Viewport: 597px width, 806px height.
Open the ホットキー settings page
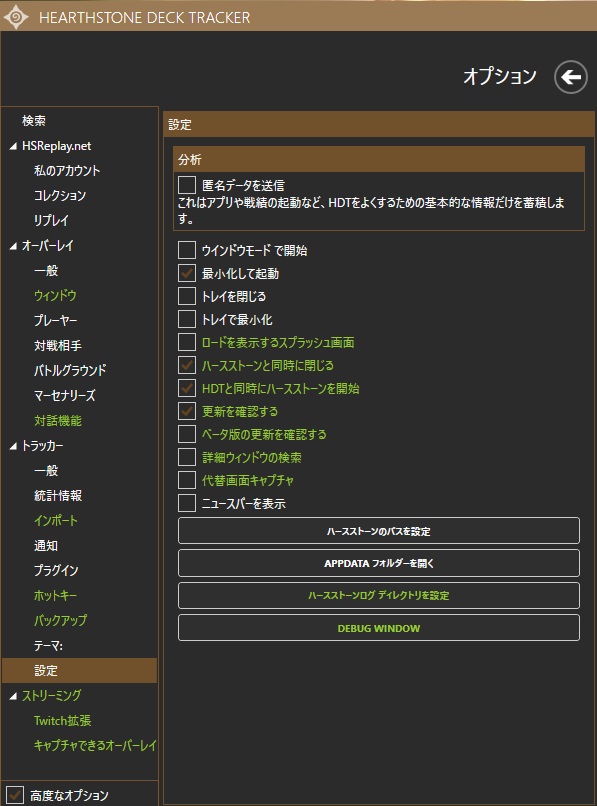(56, 595)
